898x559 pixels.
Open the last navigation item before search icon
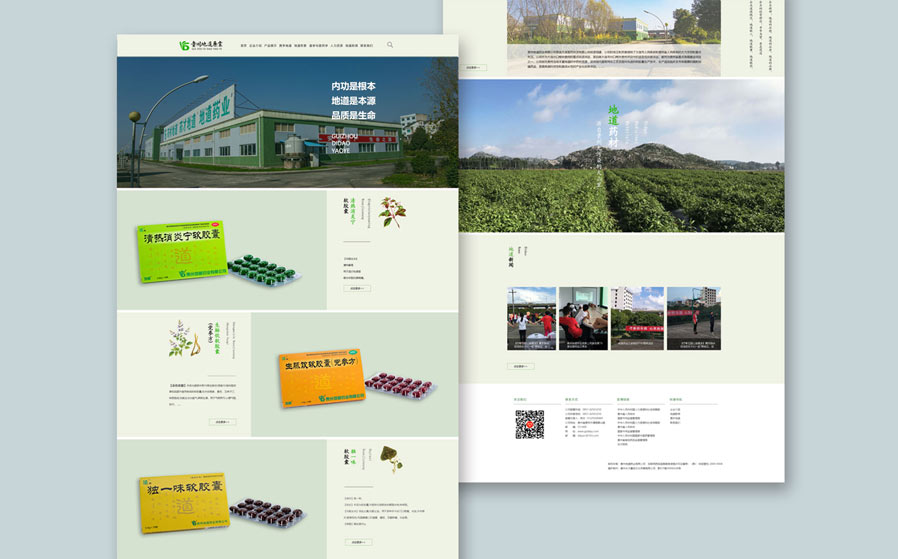(367, 45)
